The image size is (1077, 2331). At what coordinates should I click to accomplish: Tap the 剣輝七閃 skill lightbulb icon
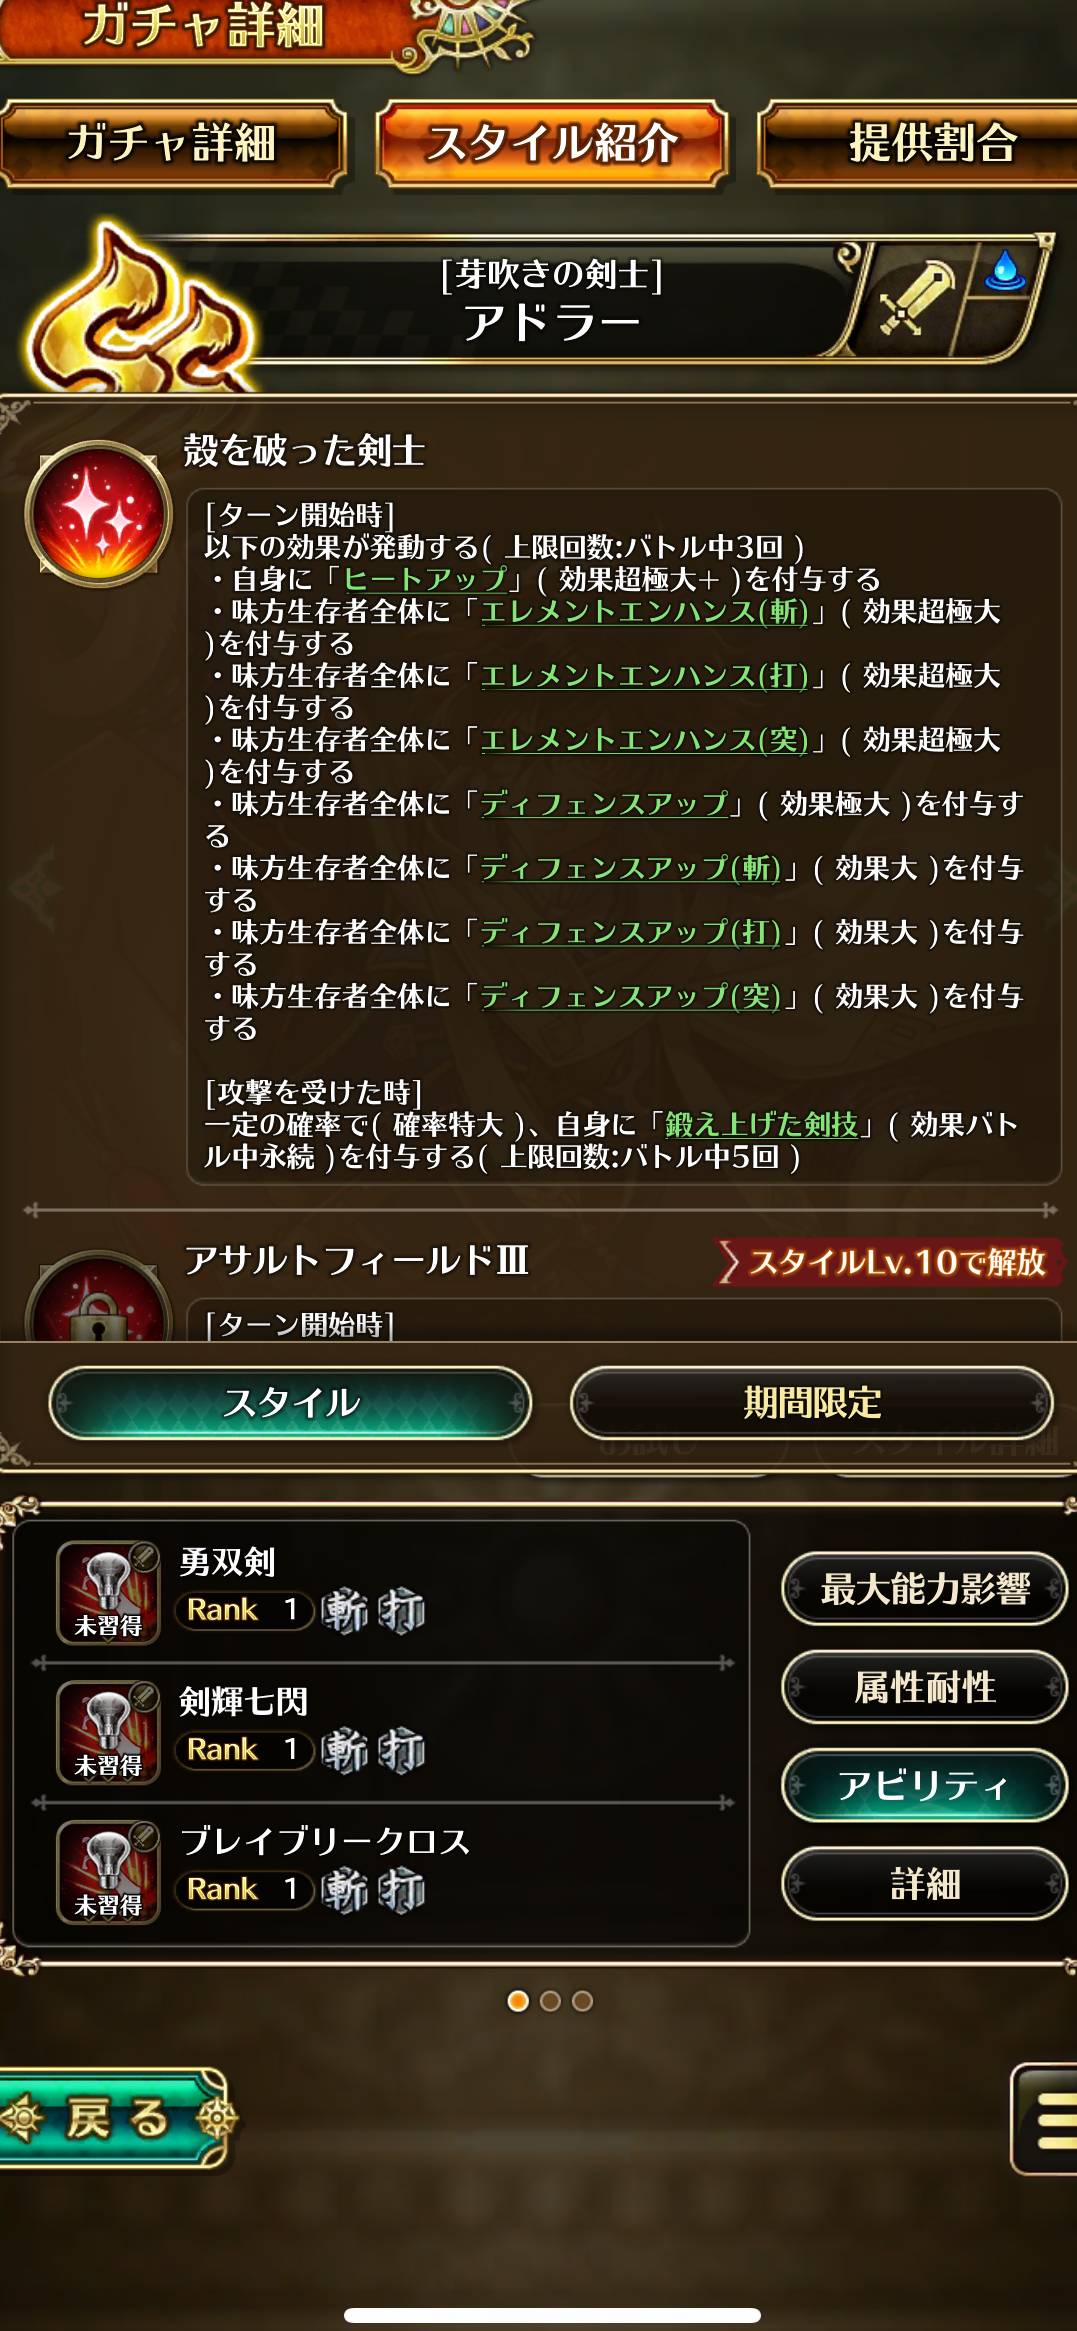coord(108,1732)
